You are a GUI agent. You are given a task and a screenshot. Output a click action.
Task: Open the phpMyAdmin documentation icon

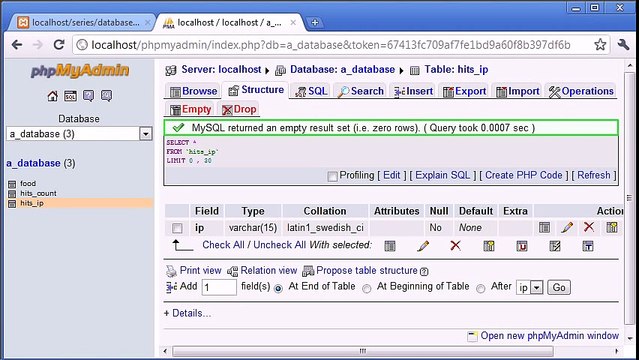point(88,96)
